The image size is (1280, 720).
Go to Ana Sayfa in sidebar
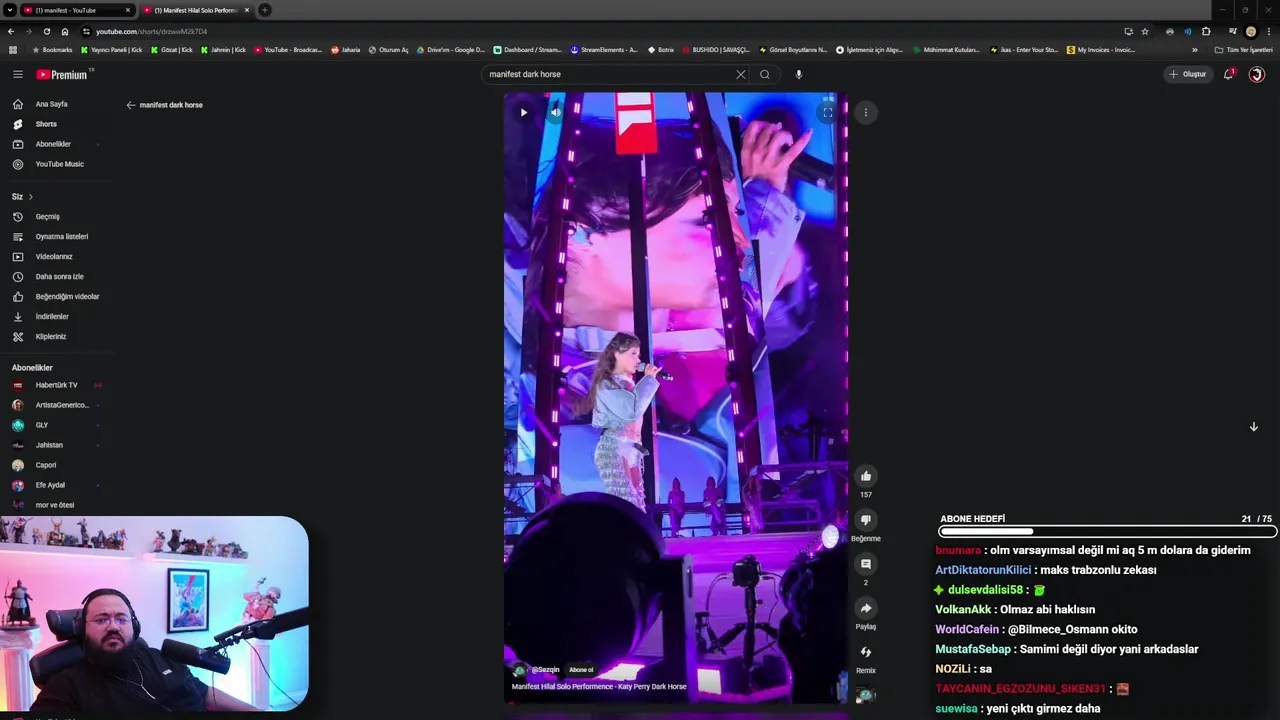(51, 104)
